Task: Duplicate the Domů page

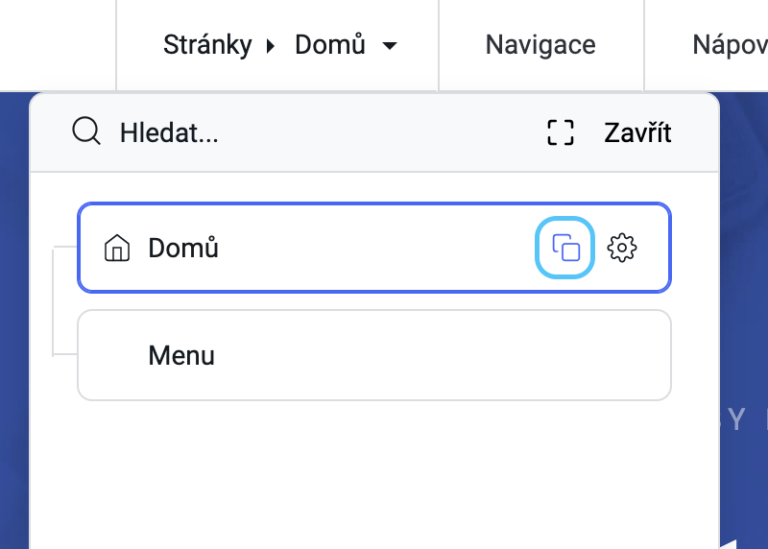Action: tap(565, 247)
